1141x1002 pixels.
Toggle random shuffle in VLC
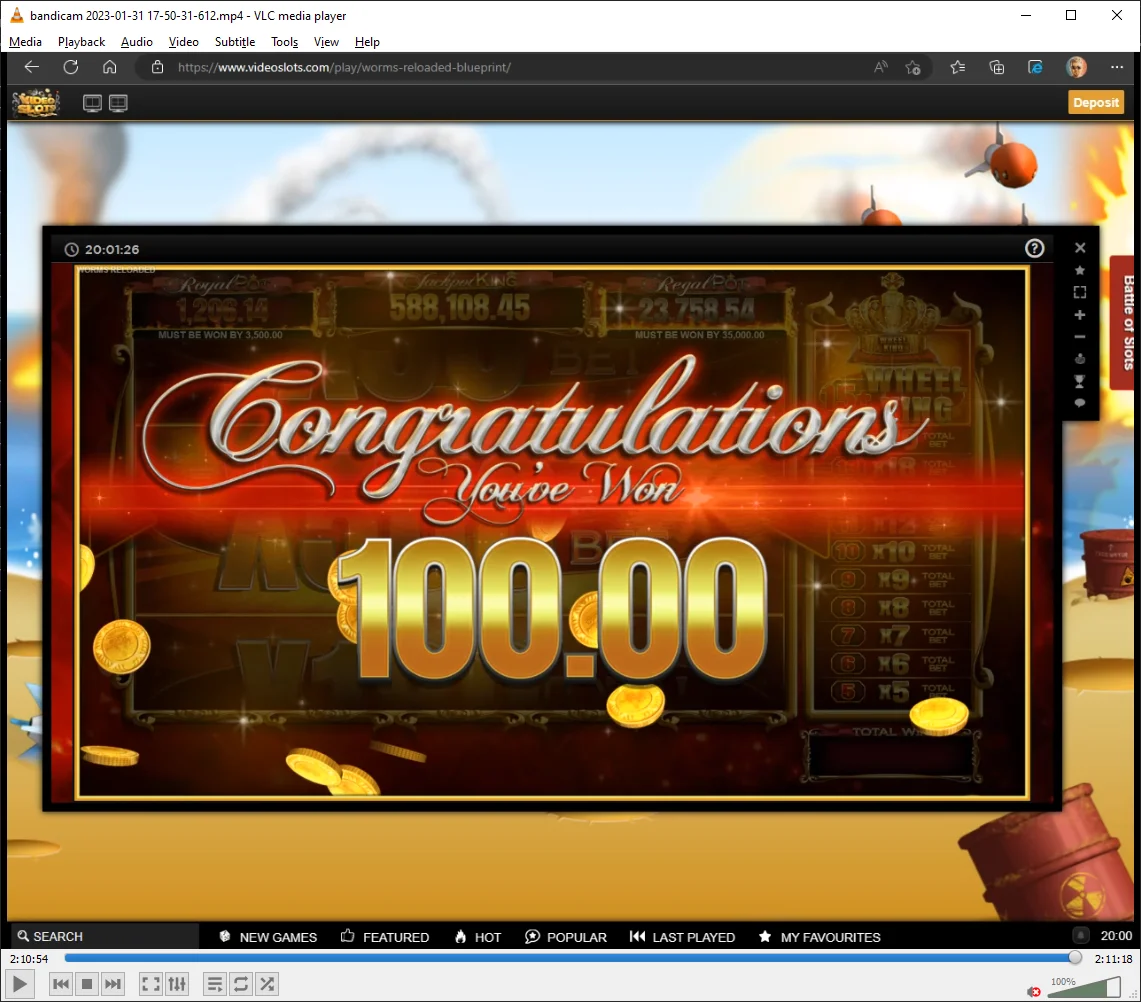(x=267, y=985)
